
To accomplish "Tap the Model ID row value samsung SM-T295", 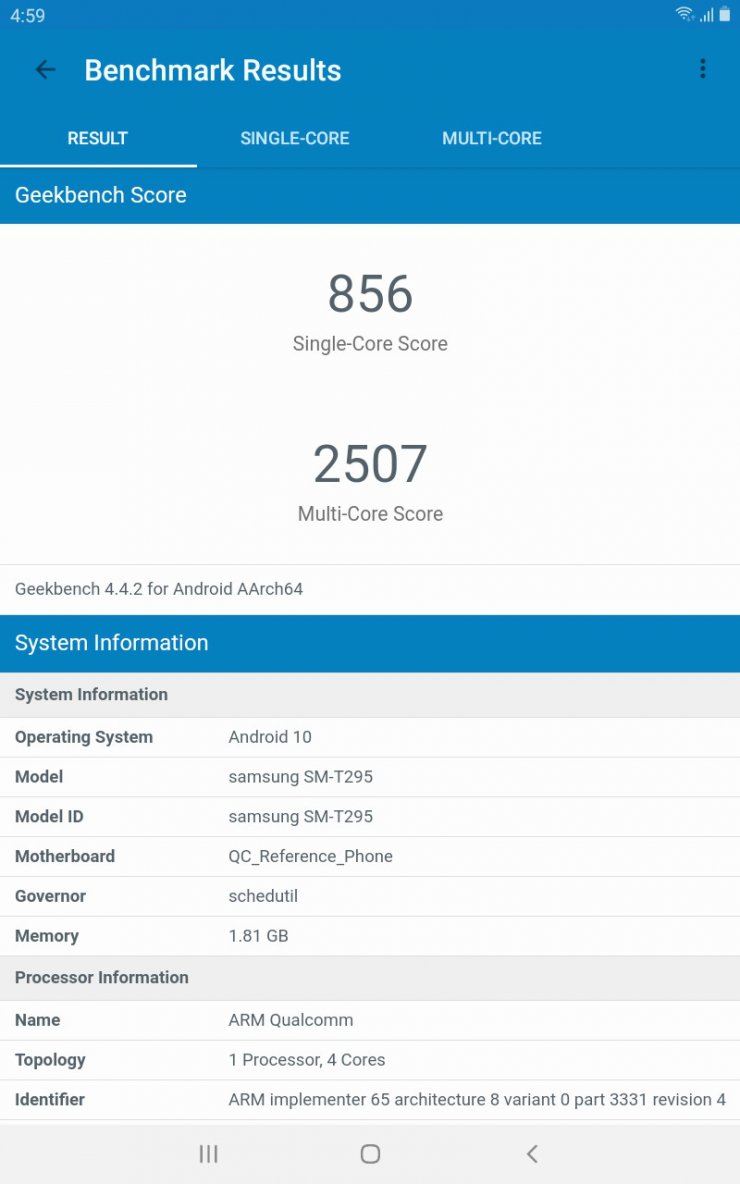I will (x=301, y=816).
